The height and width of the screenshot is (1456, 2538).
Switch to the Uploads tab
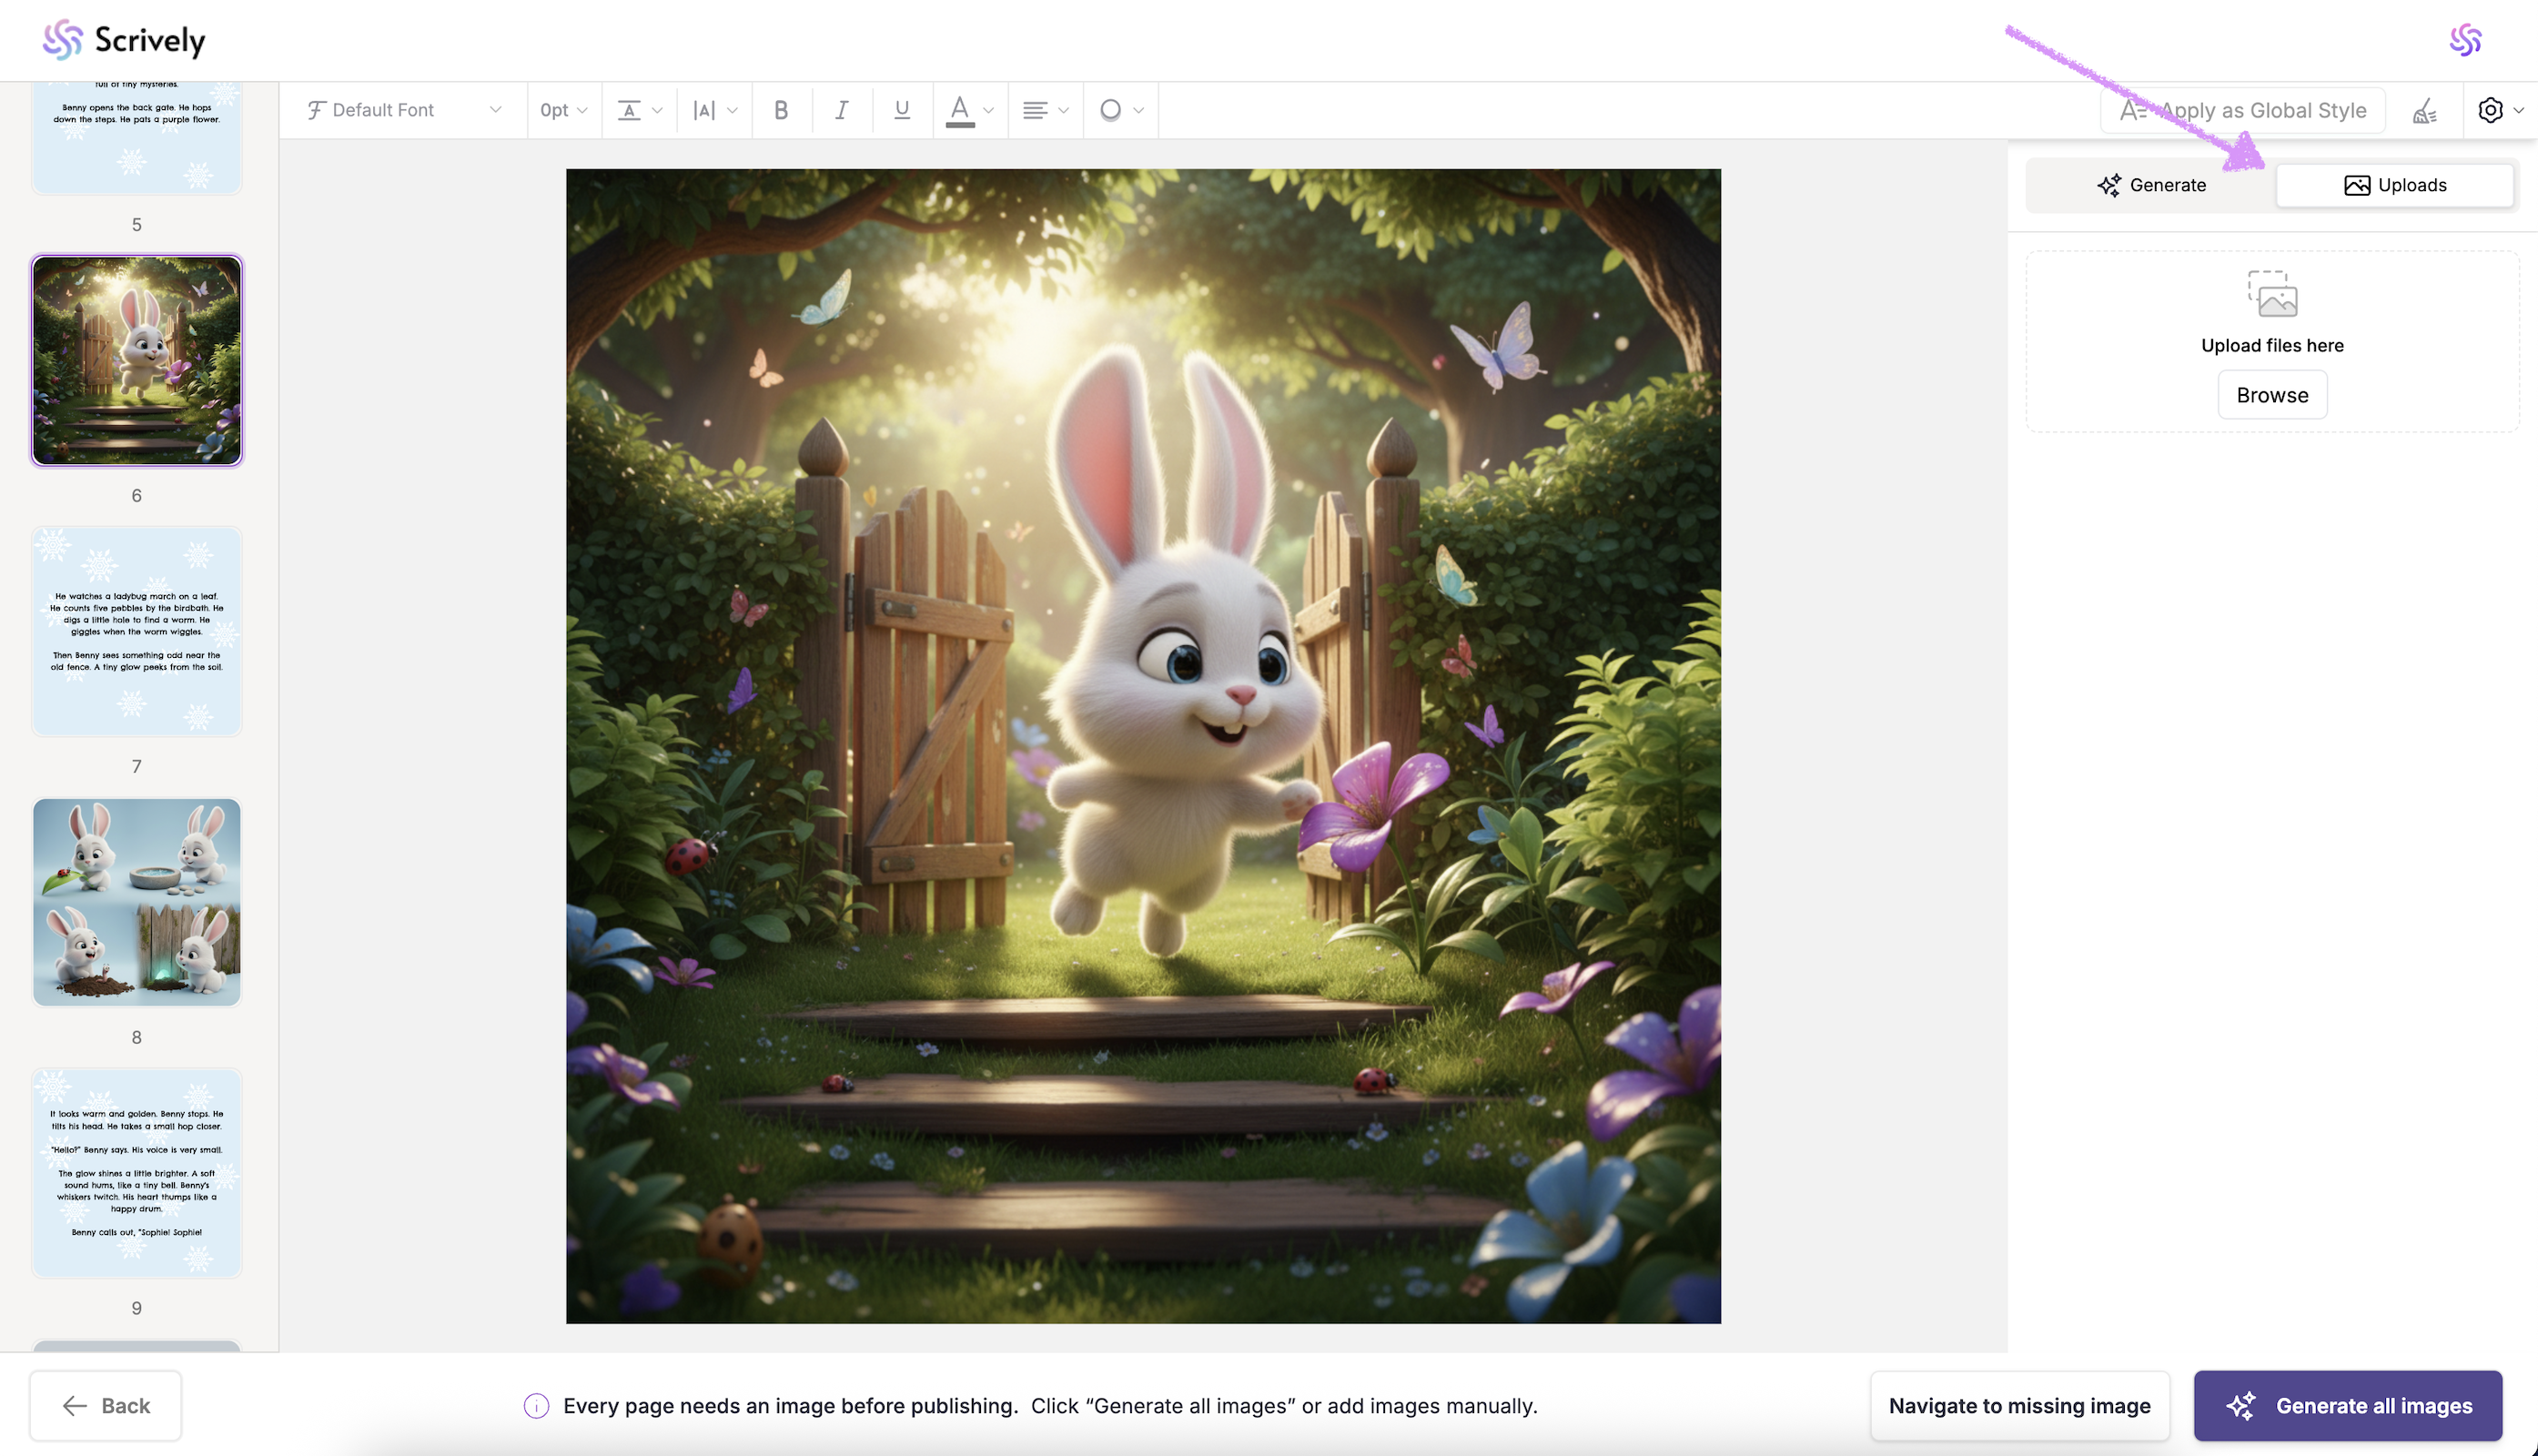coord(2394,185)
